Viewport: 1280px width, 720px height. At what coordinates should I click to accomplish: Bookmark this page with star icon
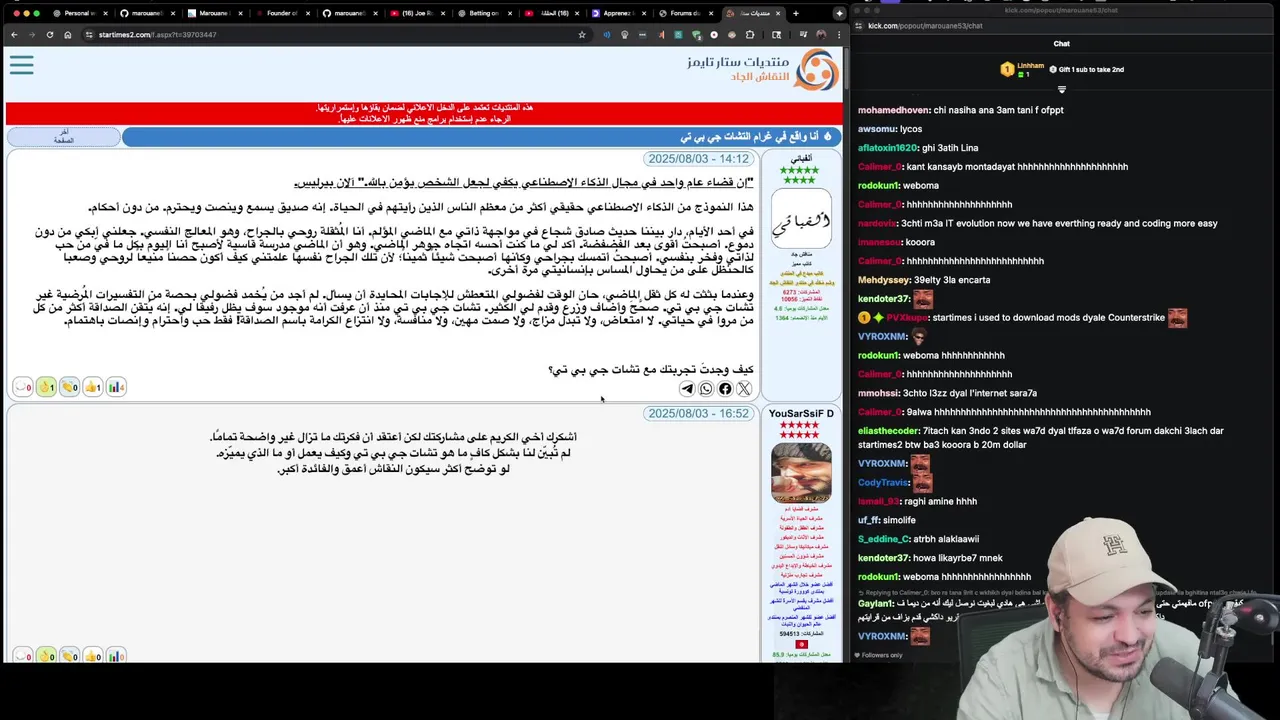pyautogui.click(x=582, y=34)
